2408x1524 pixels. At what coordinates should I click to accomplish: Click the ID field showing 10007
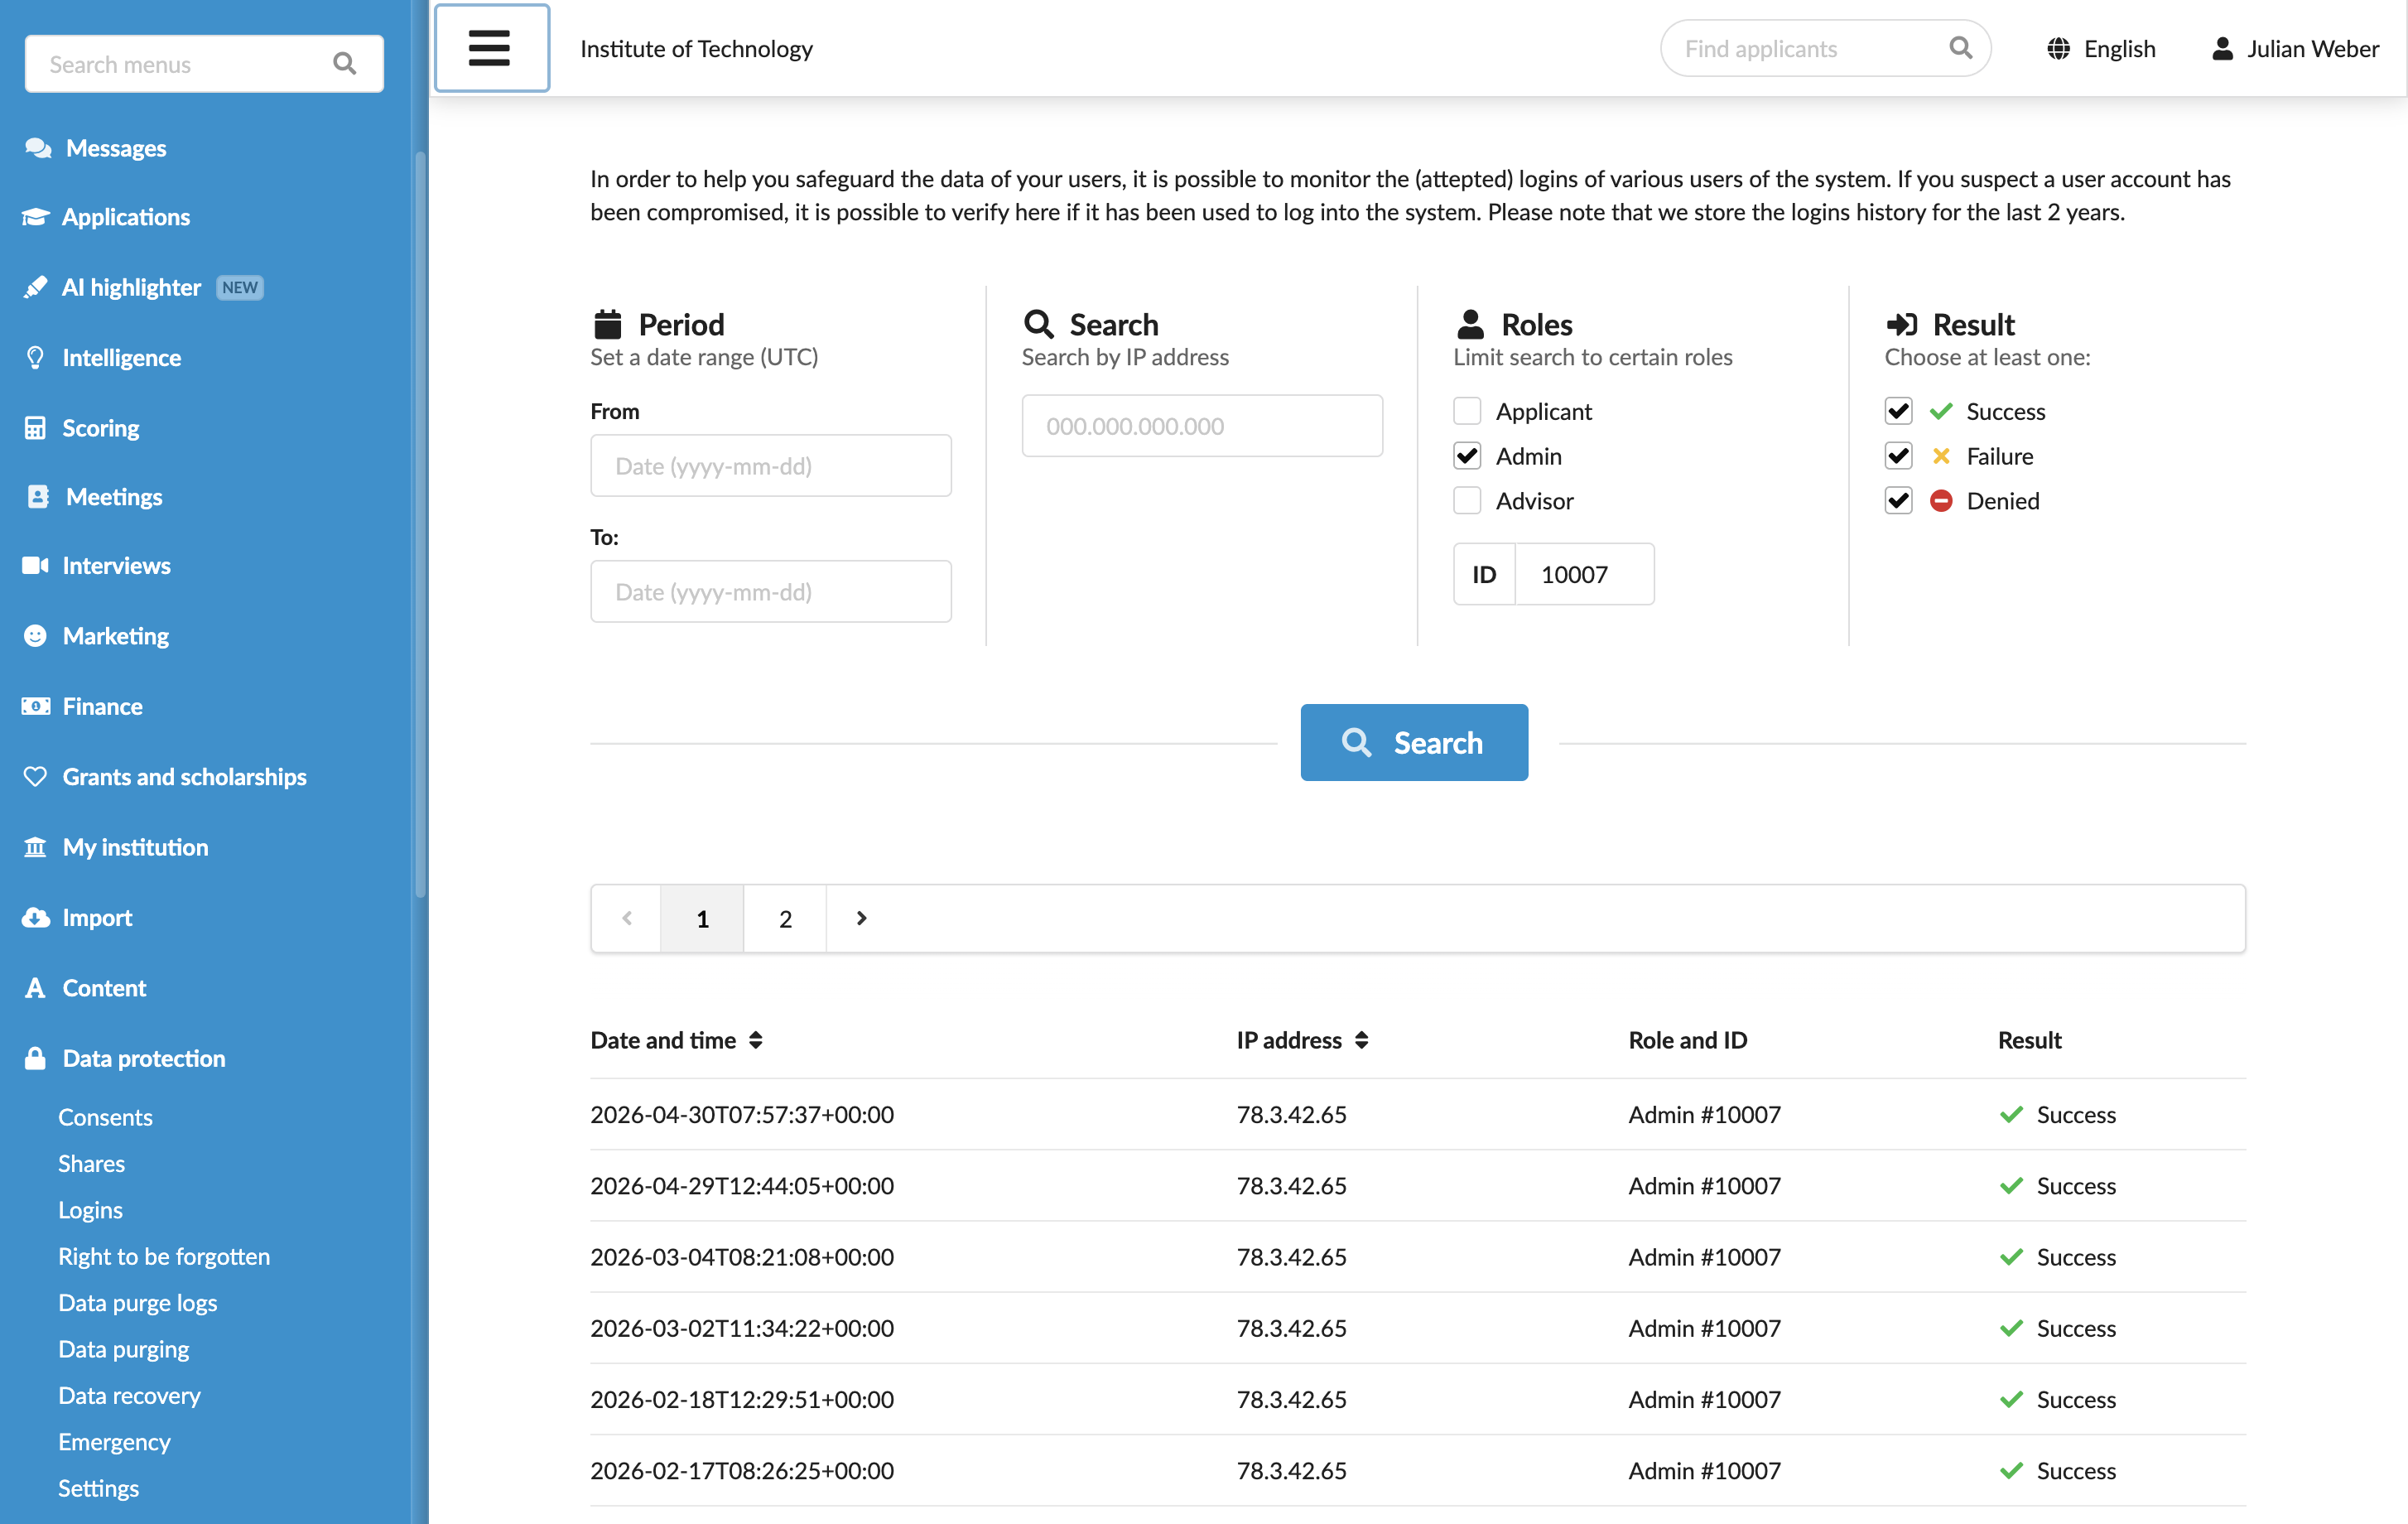(x=1584, y=574)
